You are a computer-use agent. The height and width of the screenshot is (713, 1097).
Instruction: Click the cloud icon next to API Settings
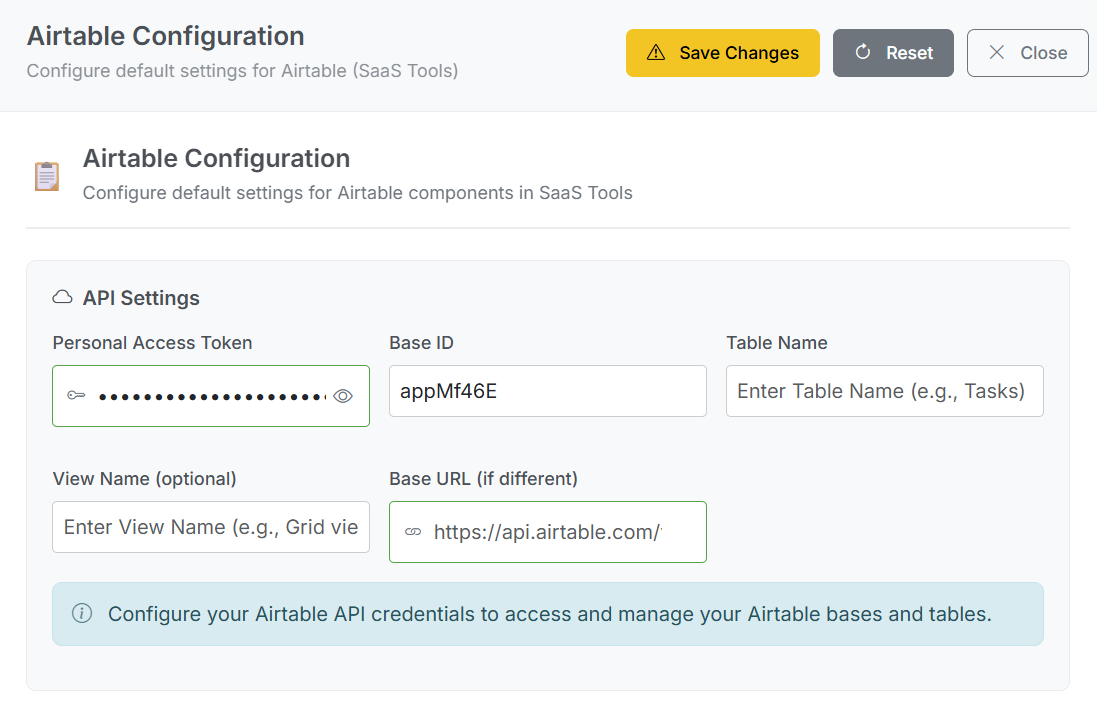(x=62, y=297)
